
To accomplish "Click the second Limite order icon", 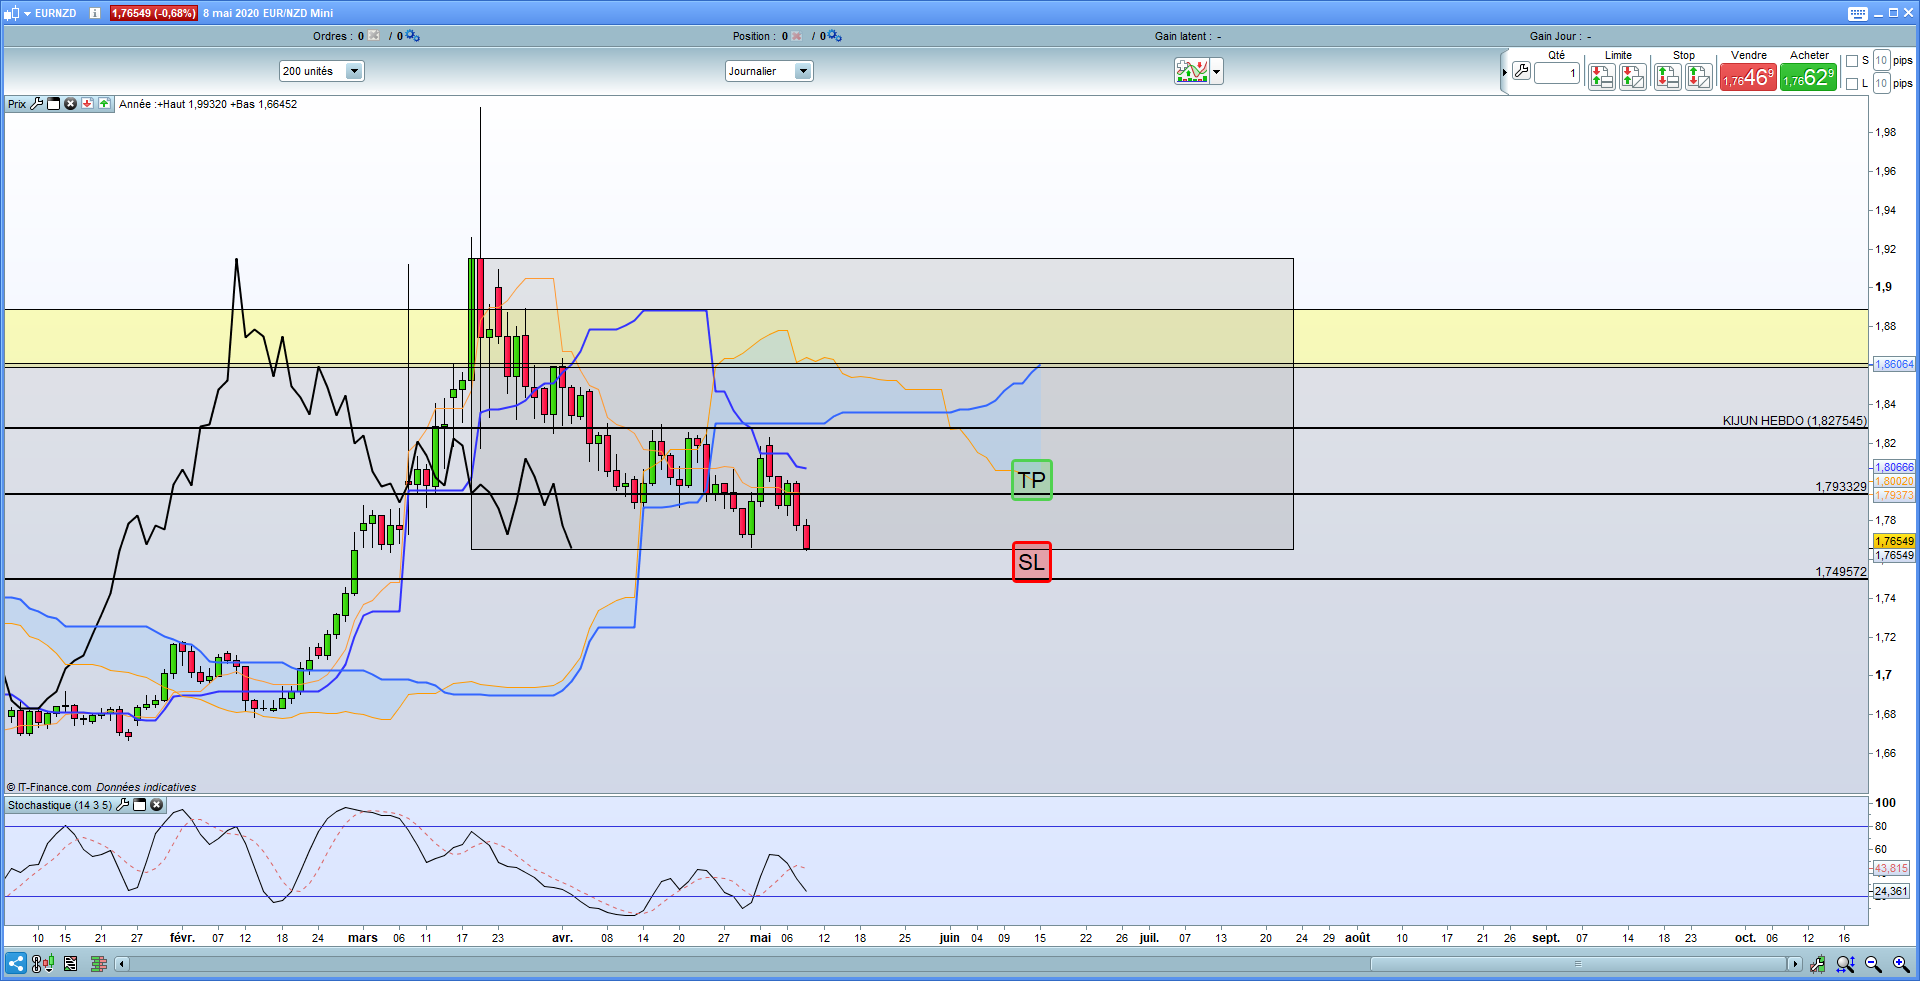I will coord(1633,76).
